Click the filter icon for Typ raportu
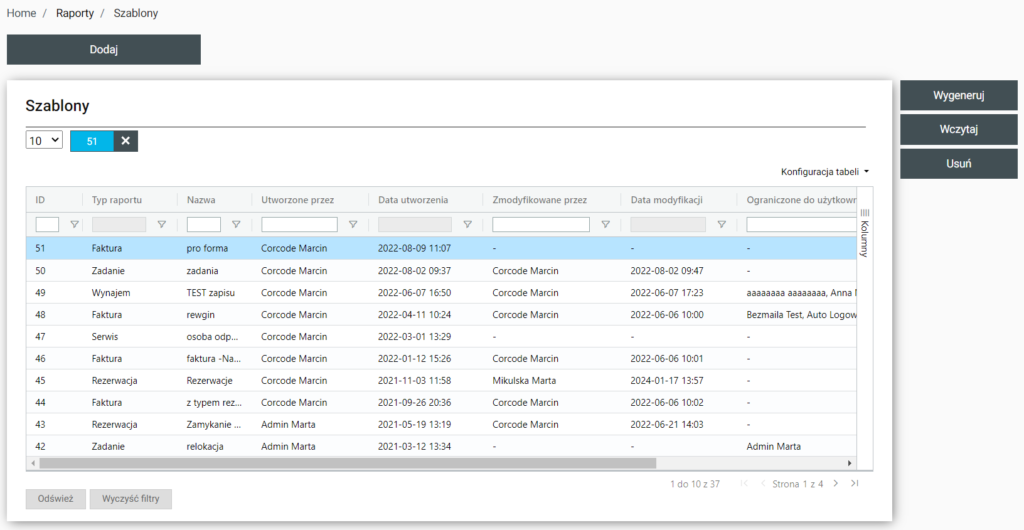1024x530 pixels. (161, 225)
